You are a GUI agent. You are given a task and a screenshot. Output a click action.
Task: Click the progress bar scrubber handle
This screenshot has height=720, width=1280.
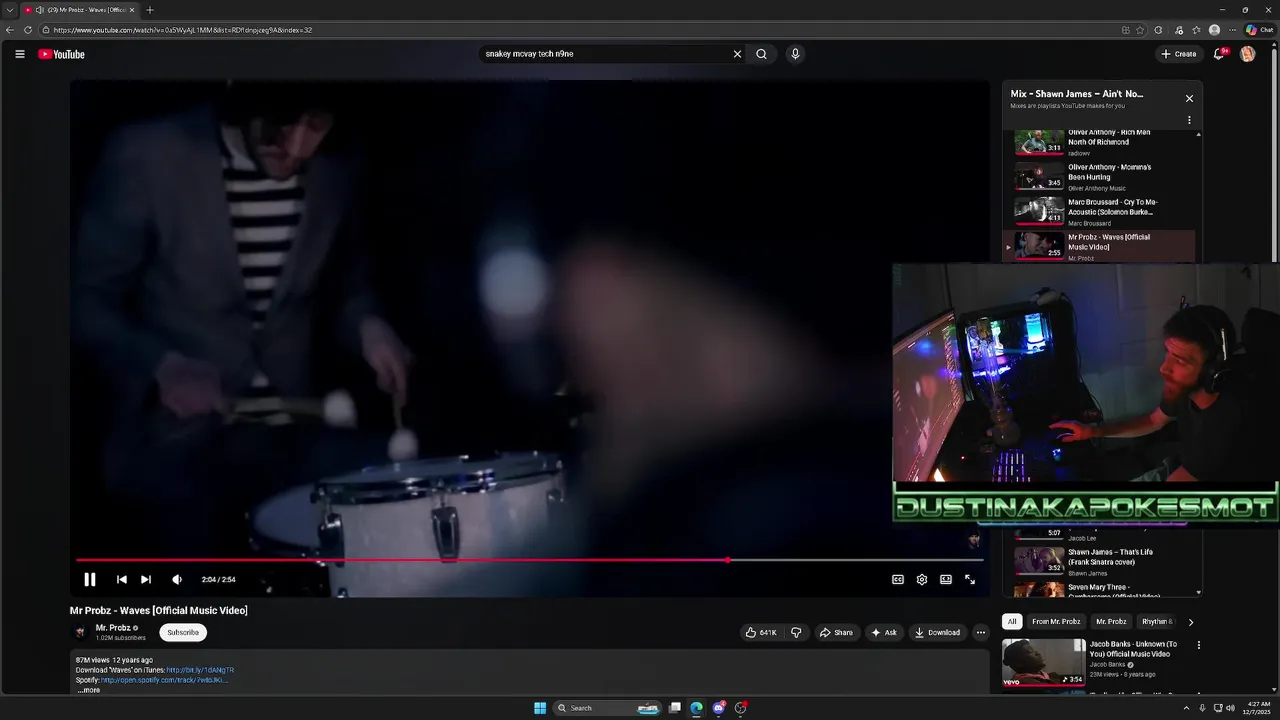pos(727,560)
